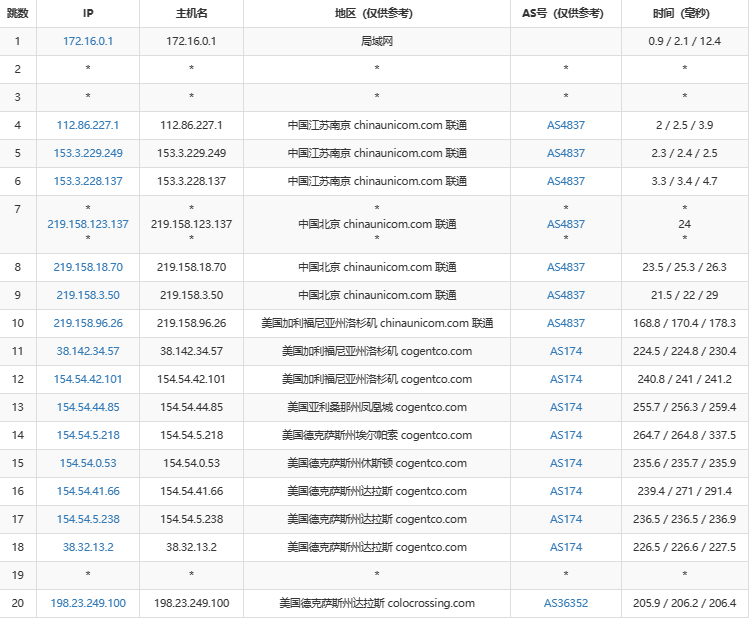Click the AS4837 link in hop 4 row
The width and height of the screenshot is (750, 621).
[566, 125]
